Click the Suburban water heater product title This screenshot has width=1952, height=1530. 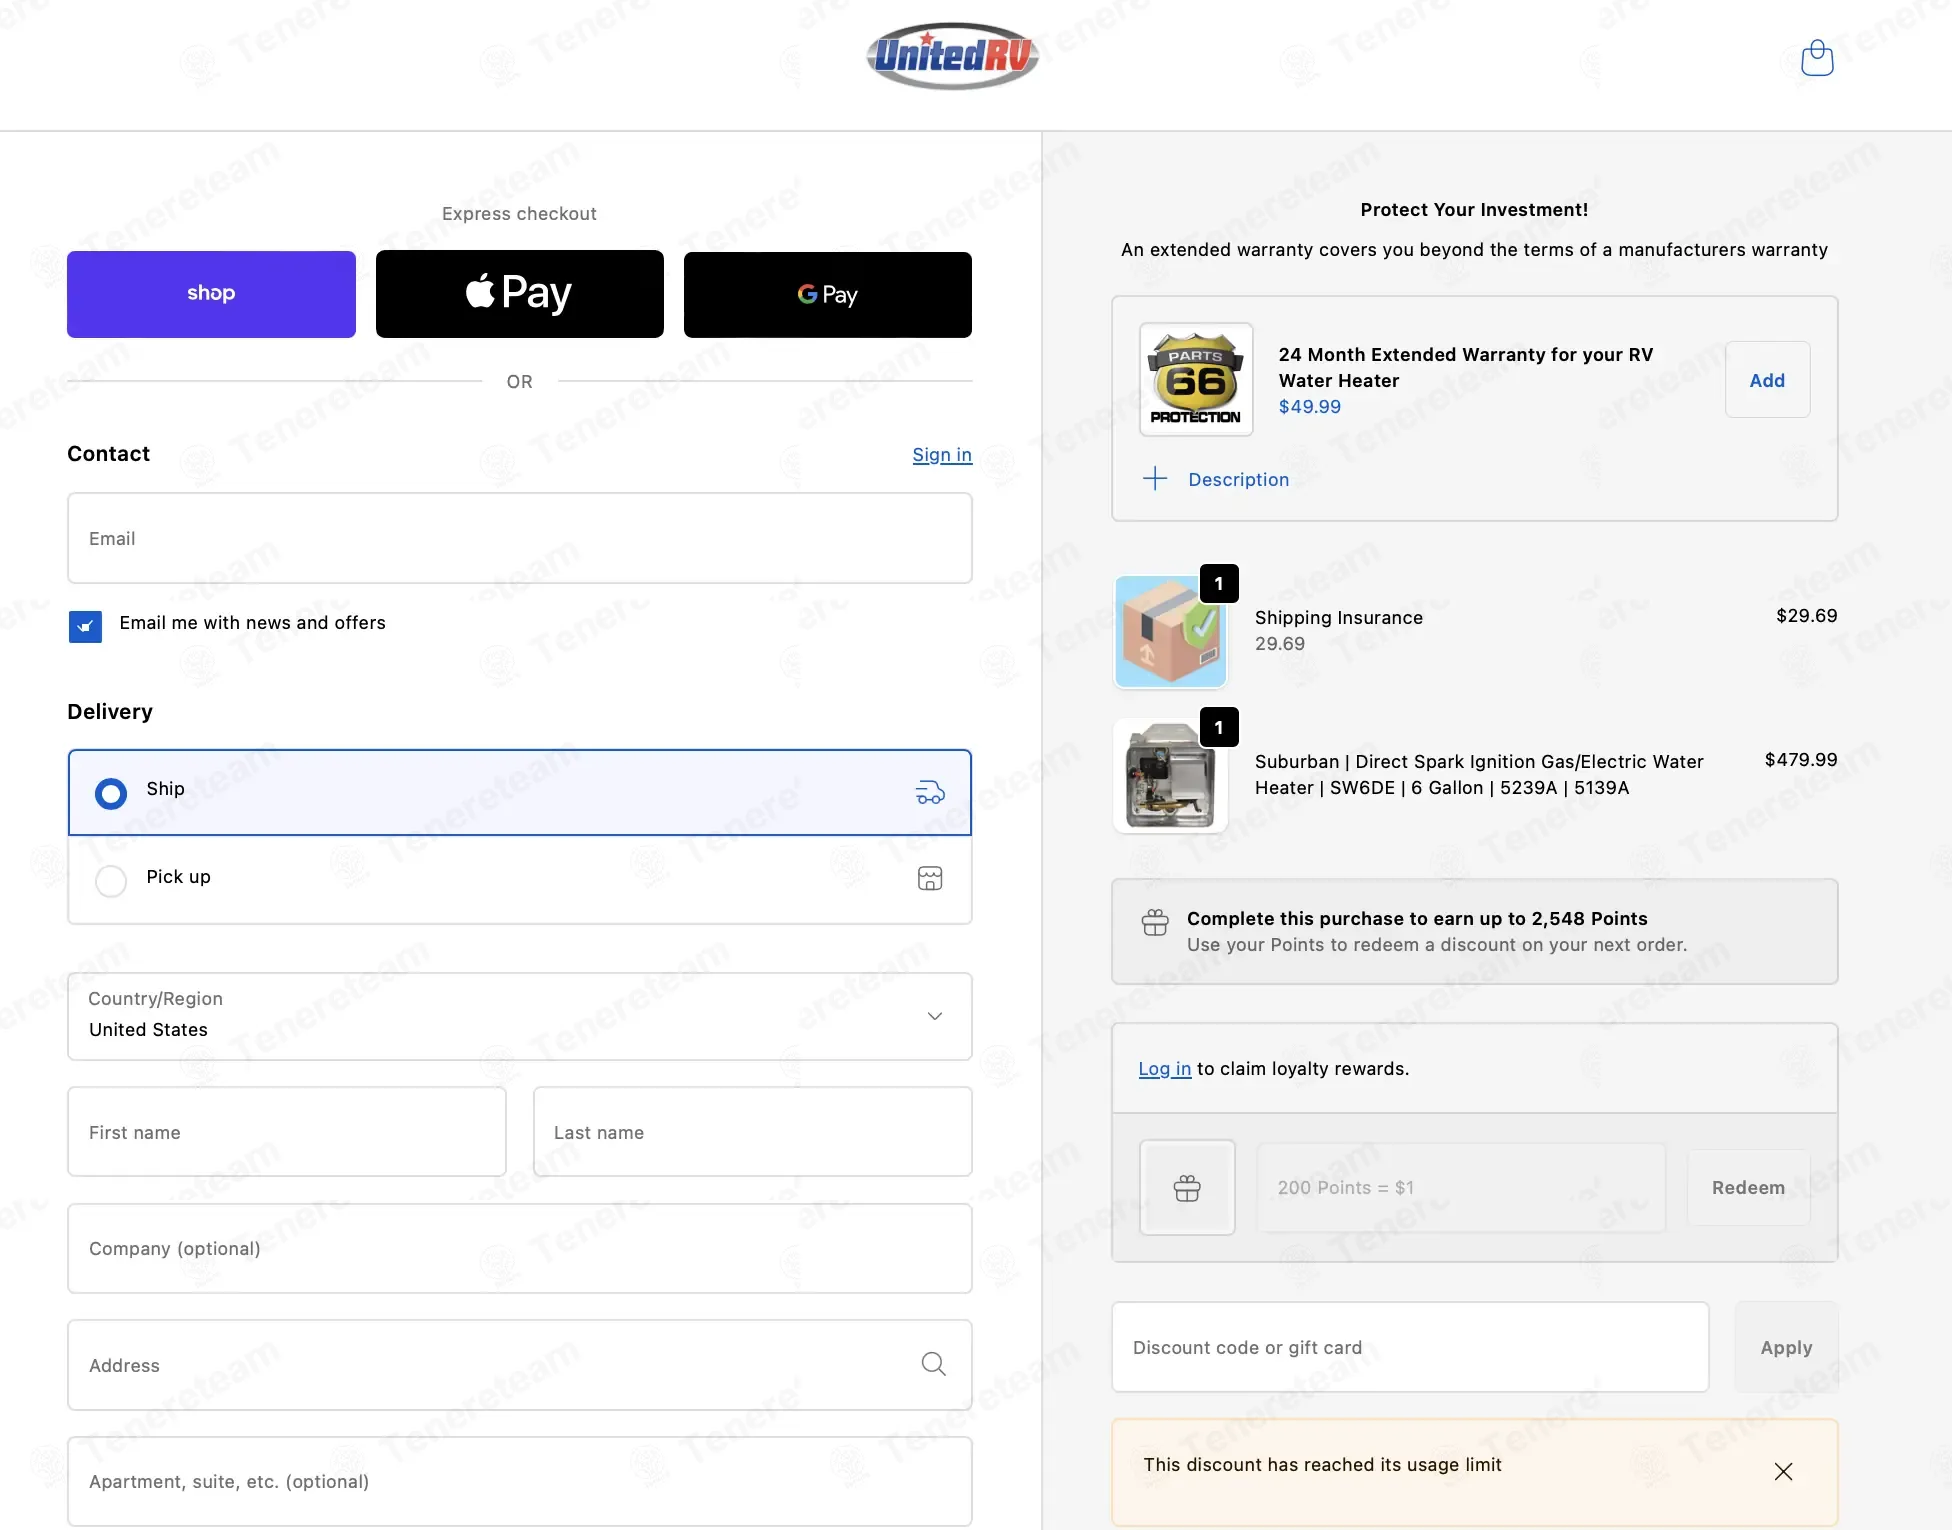tap(1479, 775)
